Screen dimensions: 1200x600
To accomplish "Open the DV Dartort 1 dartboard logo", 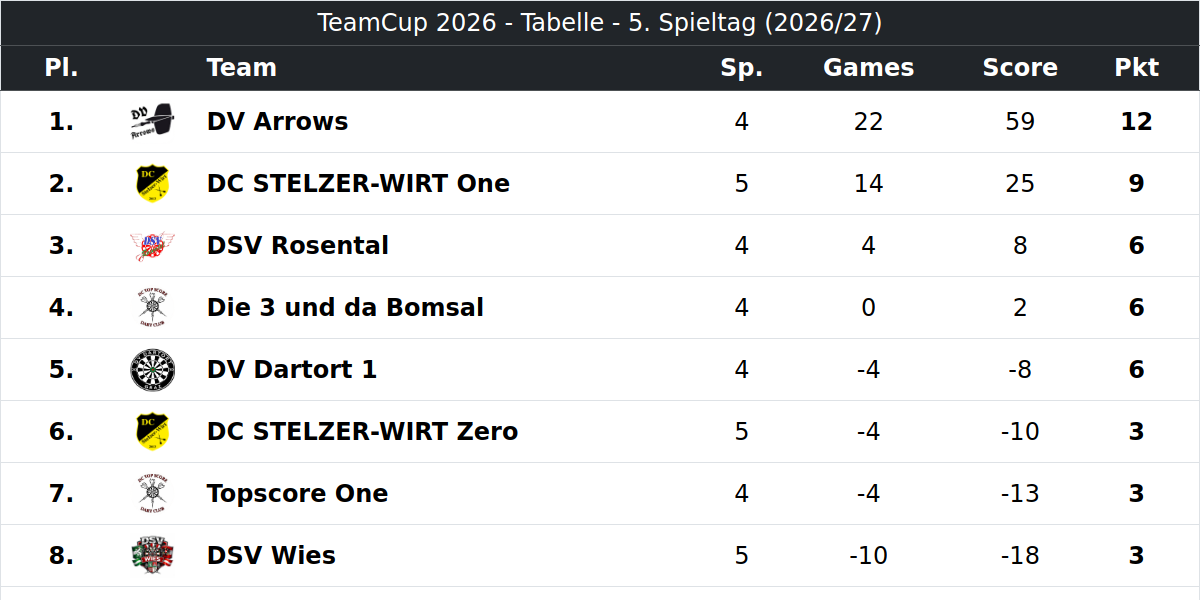I will [152, 370].
